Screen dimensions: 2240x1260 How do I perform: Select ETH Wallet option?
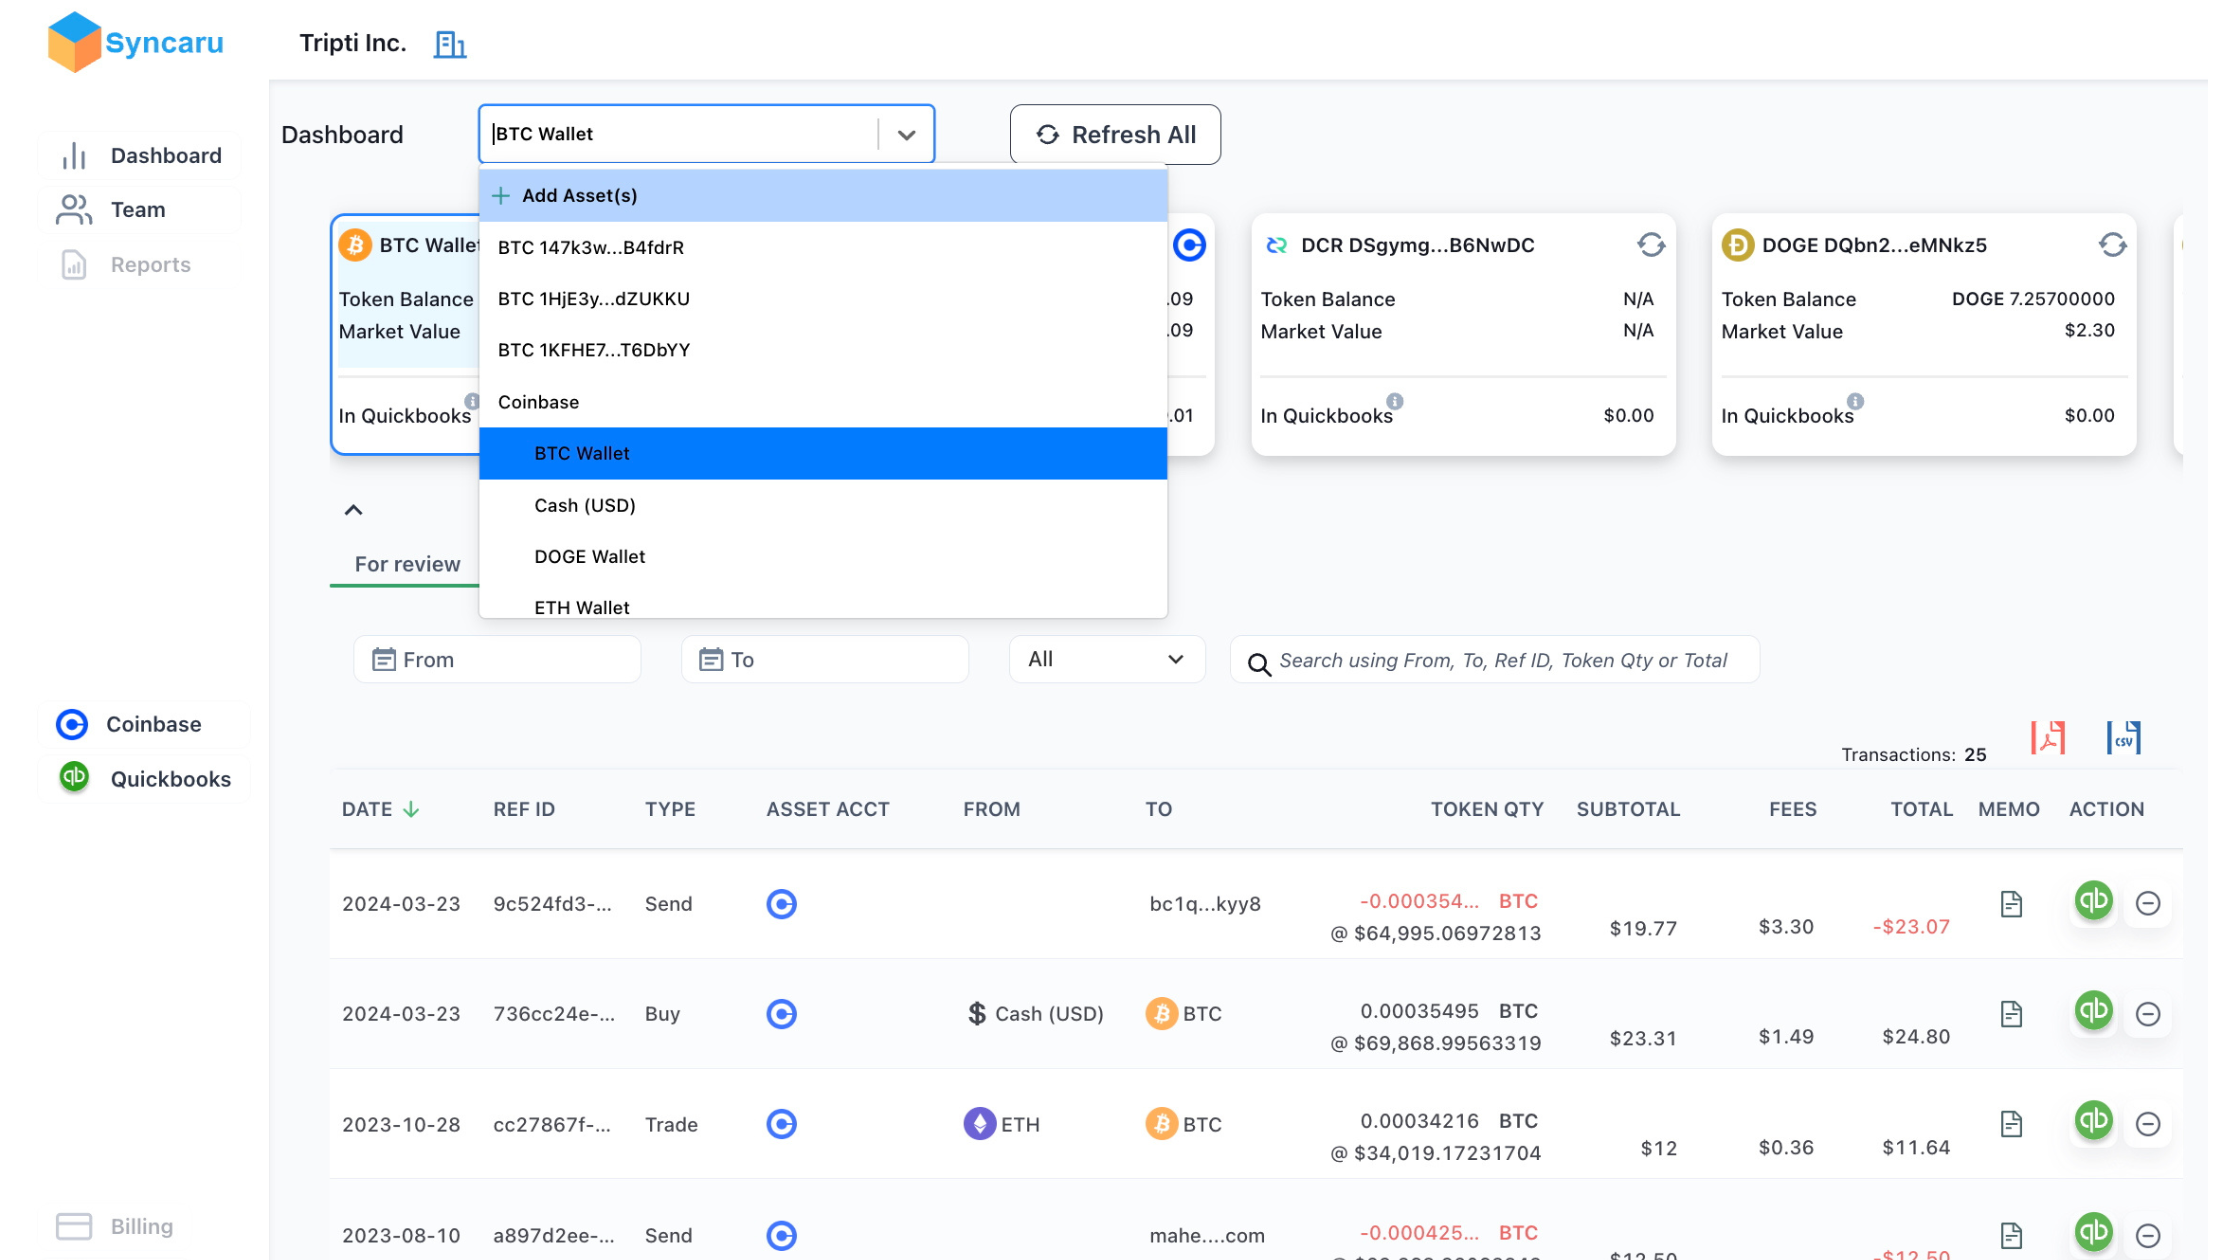click(x=823, y=606)
